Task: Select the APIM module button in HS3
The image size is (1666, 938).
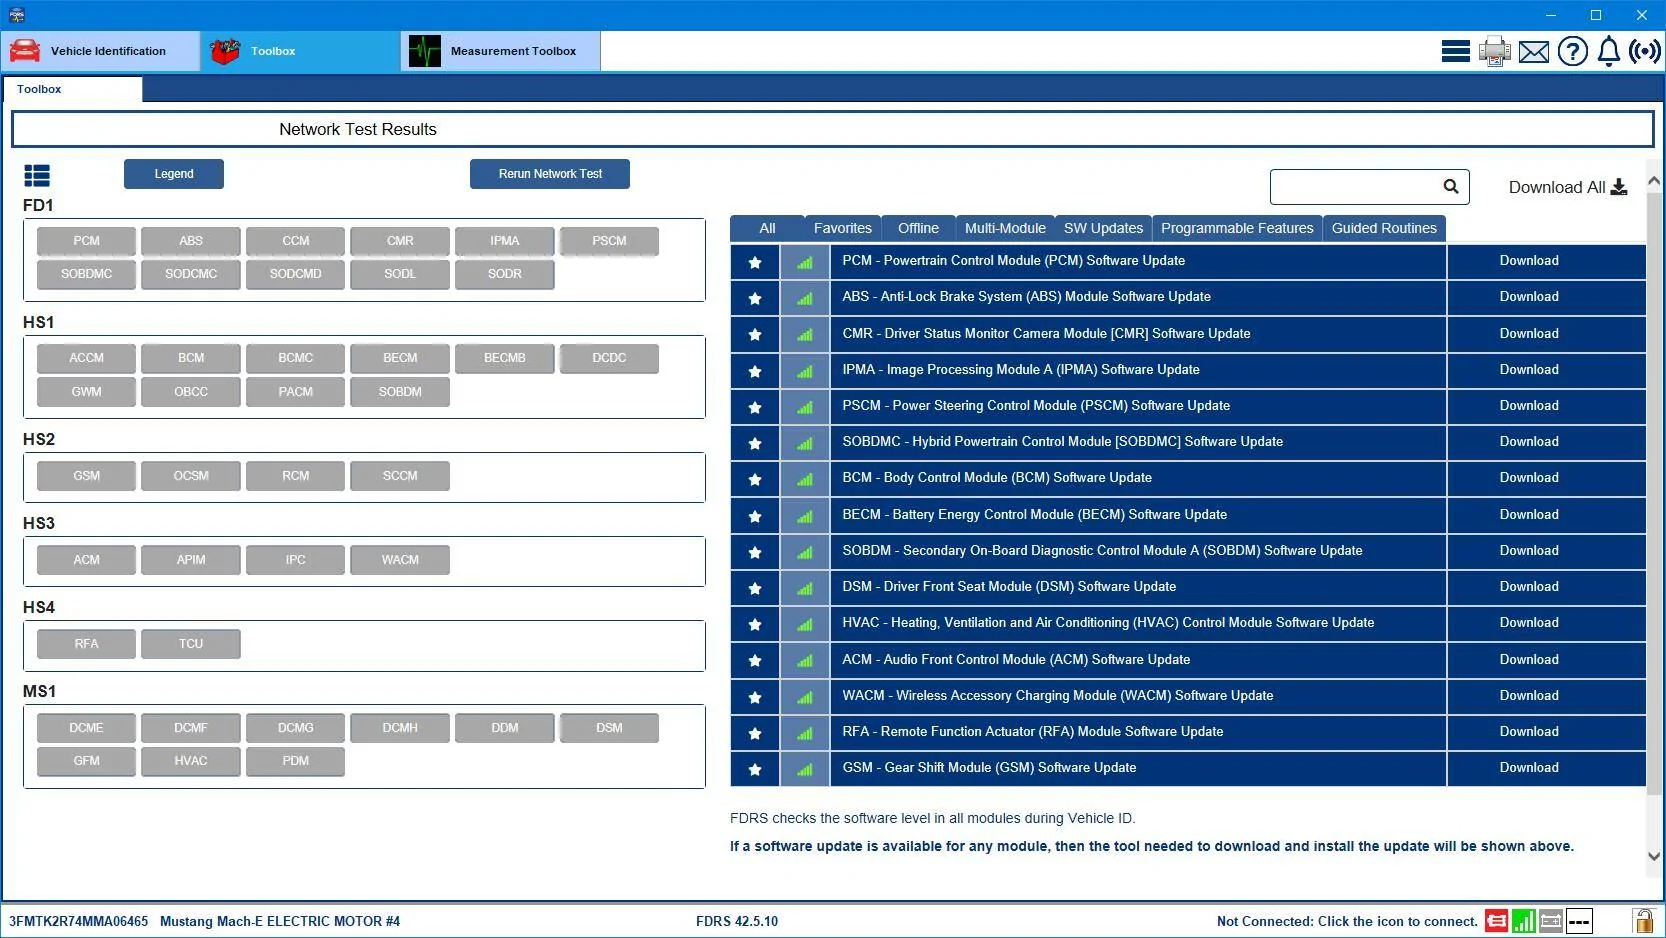Action: tap(191, 560)
